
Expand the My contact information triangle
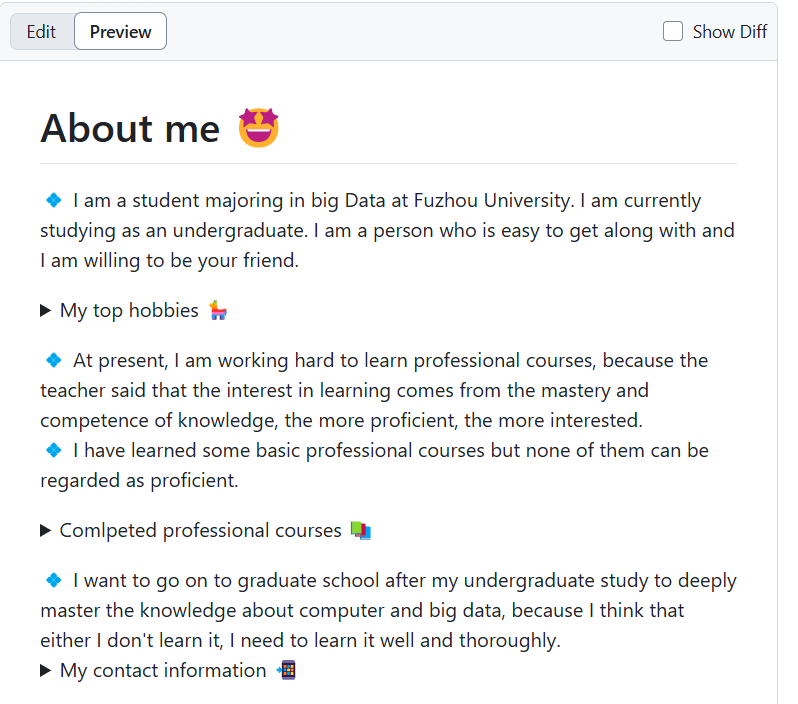click(46, 671)
